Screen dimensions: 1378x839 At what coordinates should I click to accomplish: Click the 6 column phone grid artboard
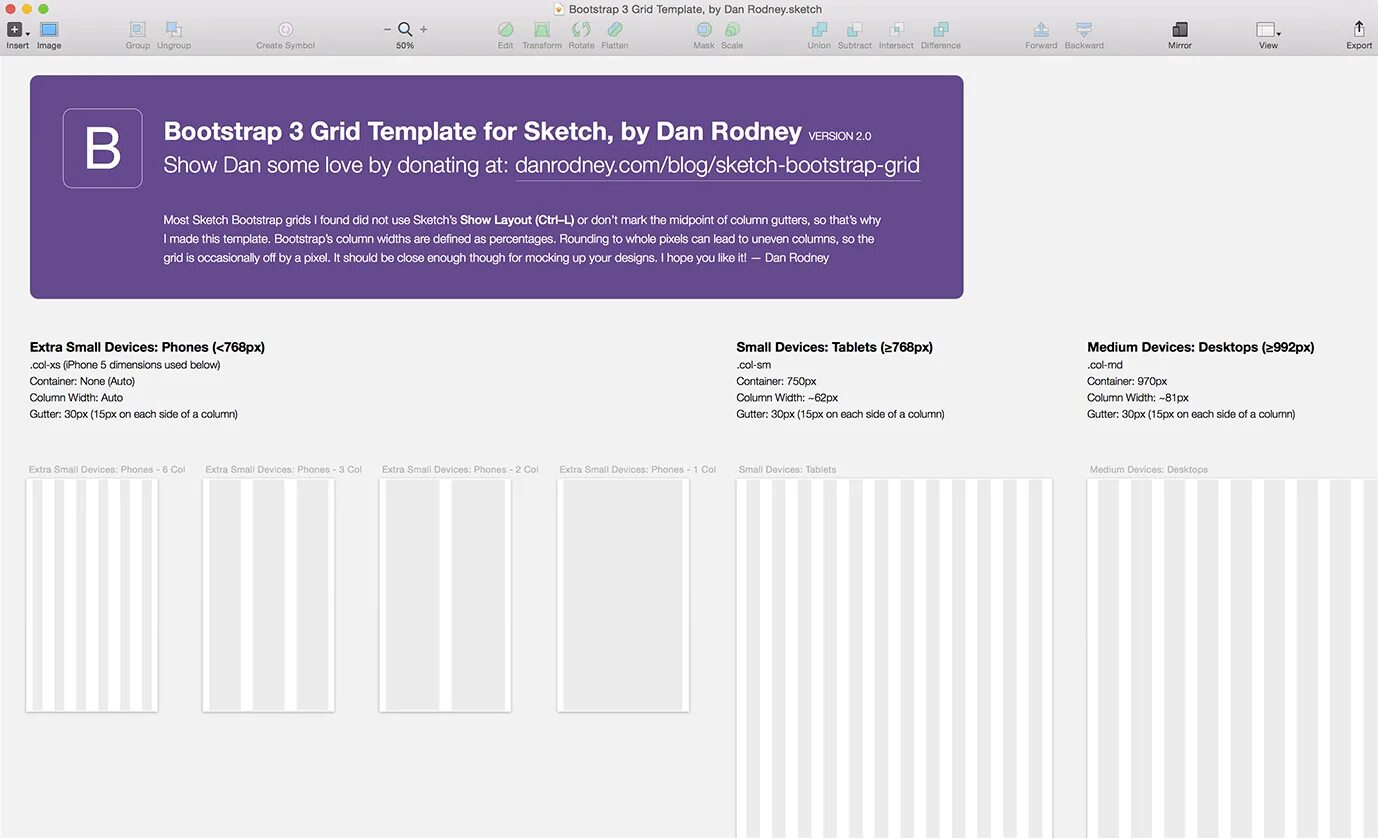pyautogui.click(x=92, y=595)
